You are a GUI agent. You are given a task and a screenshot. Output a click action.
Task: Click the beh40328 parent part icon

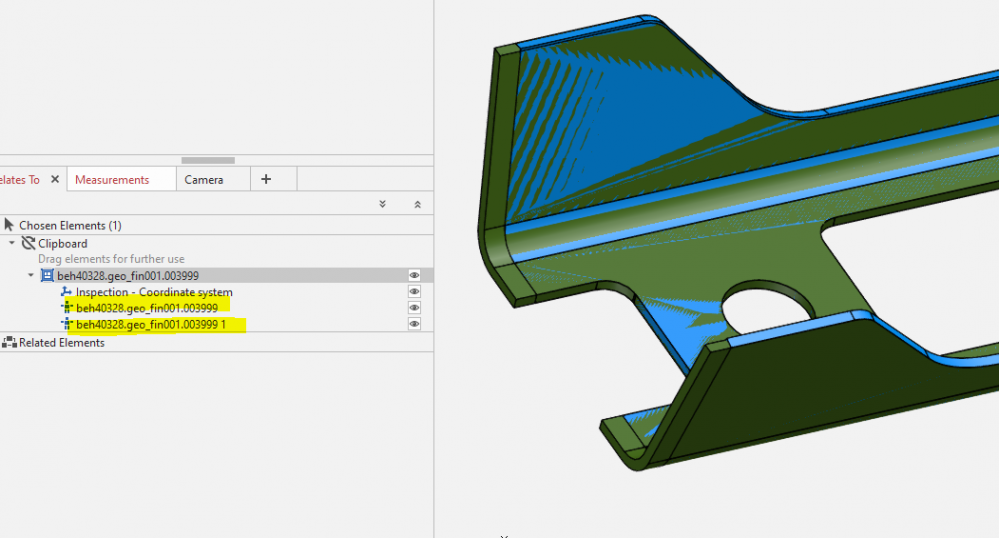[x=47, y=275]
